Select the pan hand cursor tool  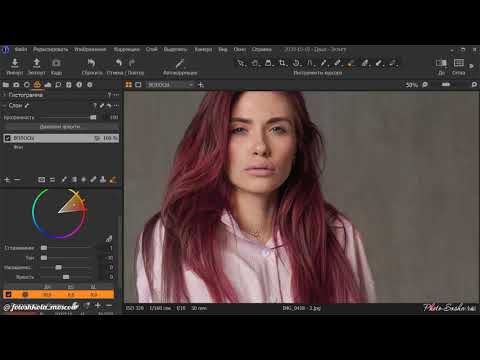tap(255, 63)
